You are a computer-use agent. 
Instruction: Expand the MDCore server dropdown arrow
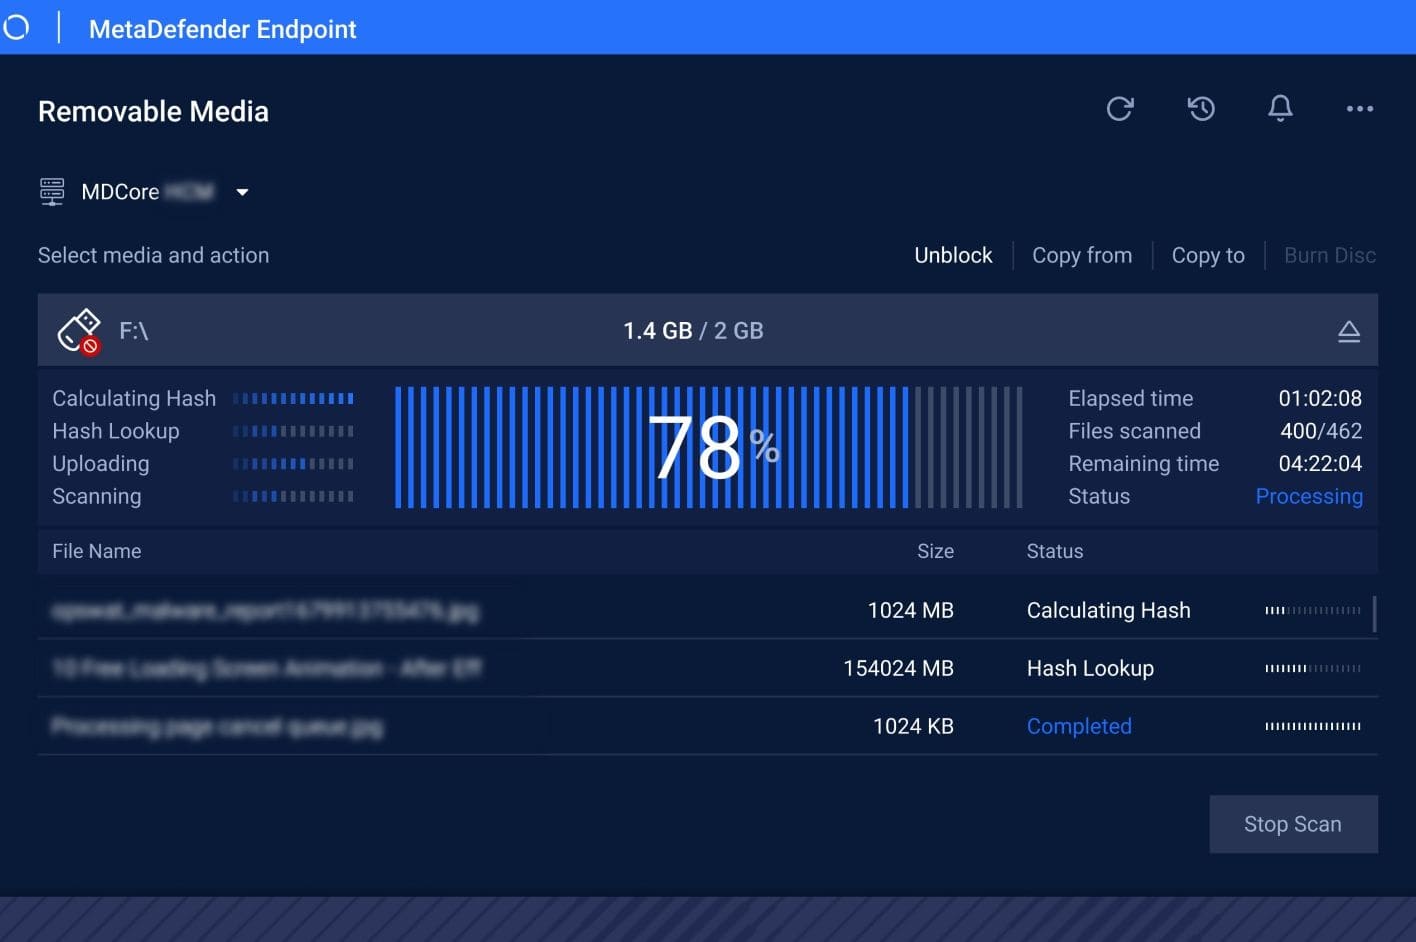(x=242, y=192)
